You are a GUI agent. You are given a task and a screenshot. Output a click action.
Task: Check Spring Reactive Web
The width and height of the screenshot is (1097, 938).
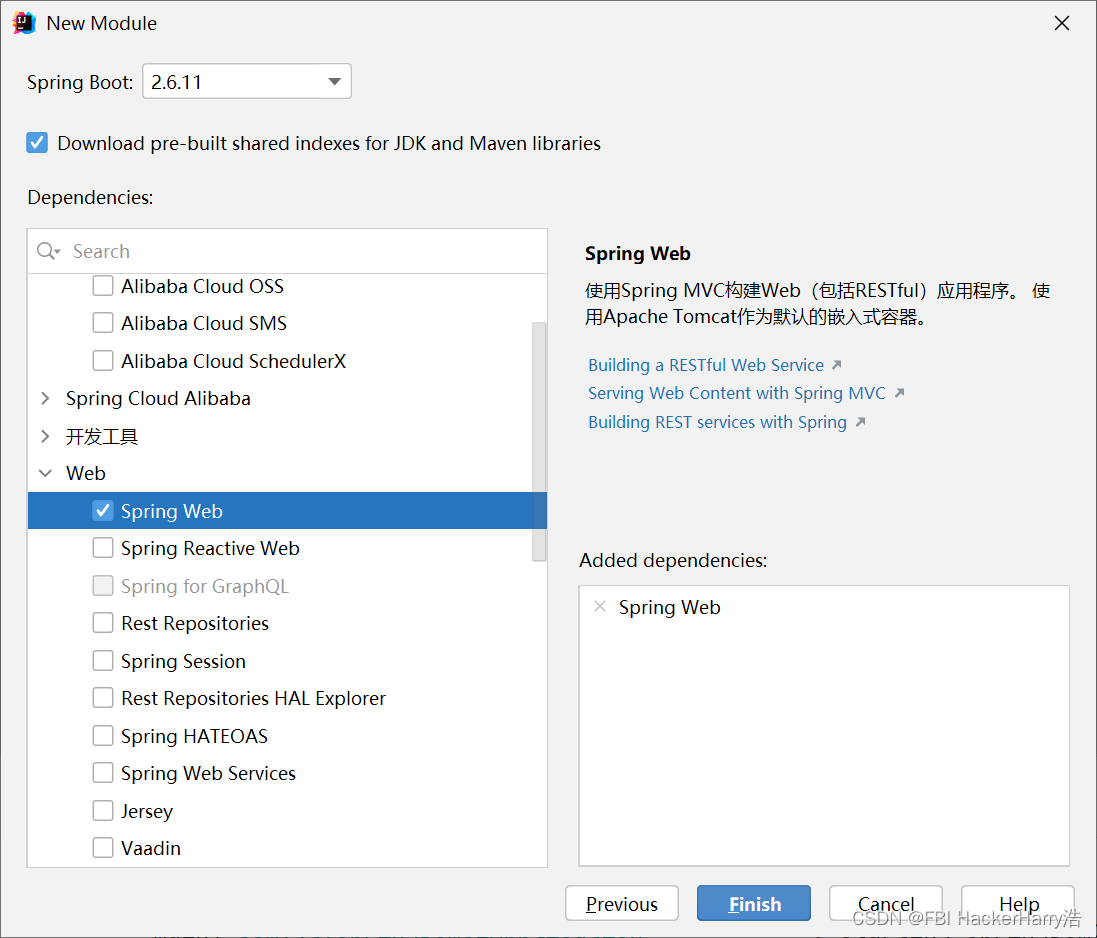[103, 548]
